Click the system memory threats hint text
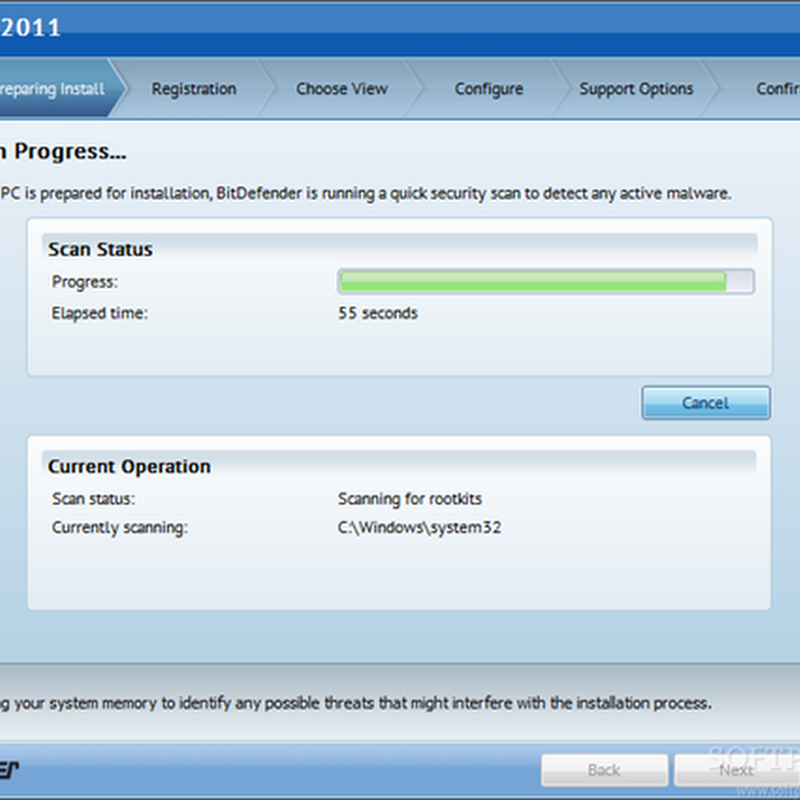The height and width of the screenshot is (800, 800). pyautogui.click(x=356, y=703)
